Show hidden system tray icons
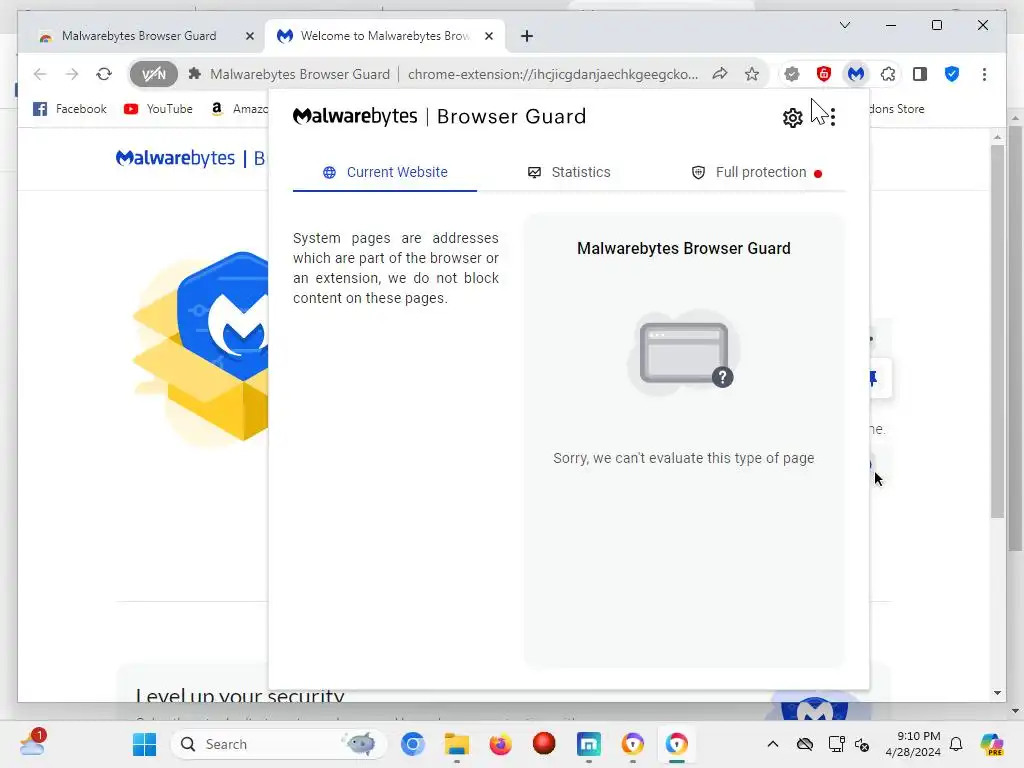This screenshot has width=1024, height=768. [773, 744]
